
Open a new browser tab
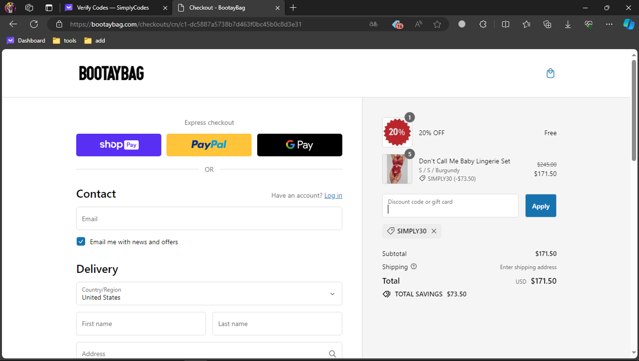(x=293, y=7)
